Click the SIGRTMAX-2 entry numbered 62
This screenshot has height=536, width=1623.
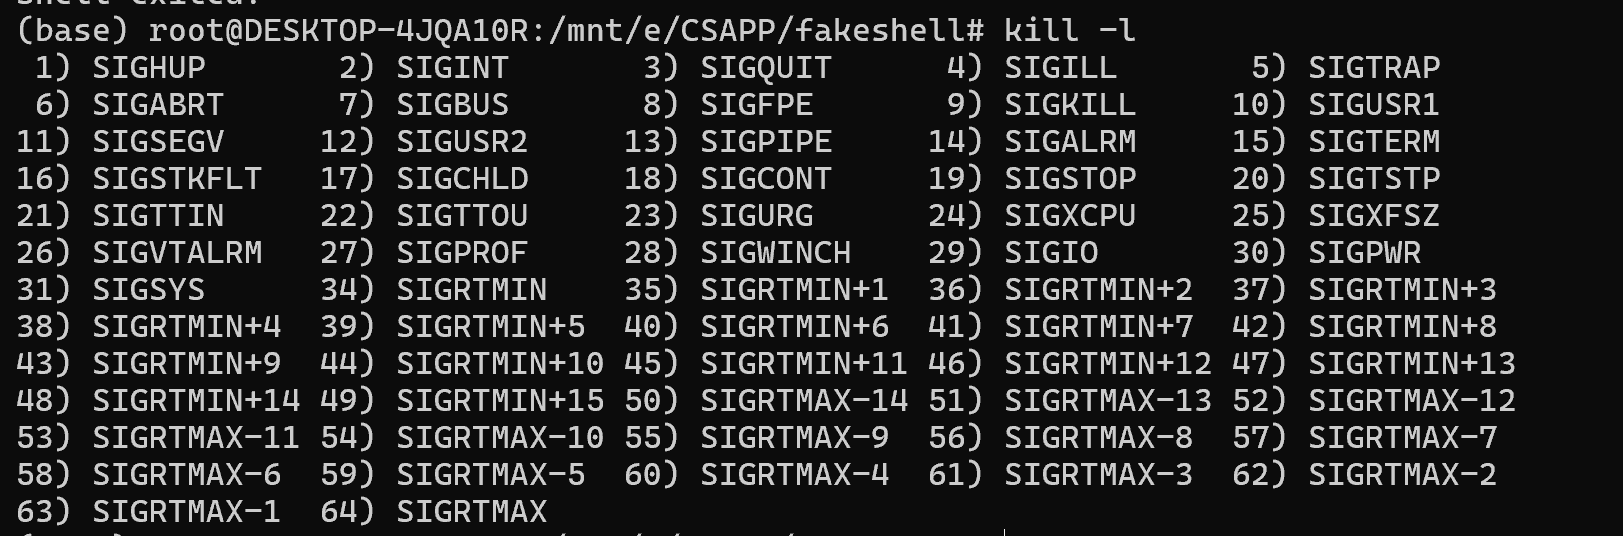pyautogui.click(x=1402, y=474)
